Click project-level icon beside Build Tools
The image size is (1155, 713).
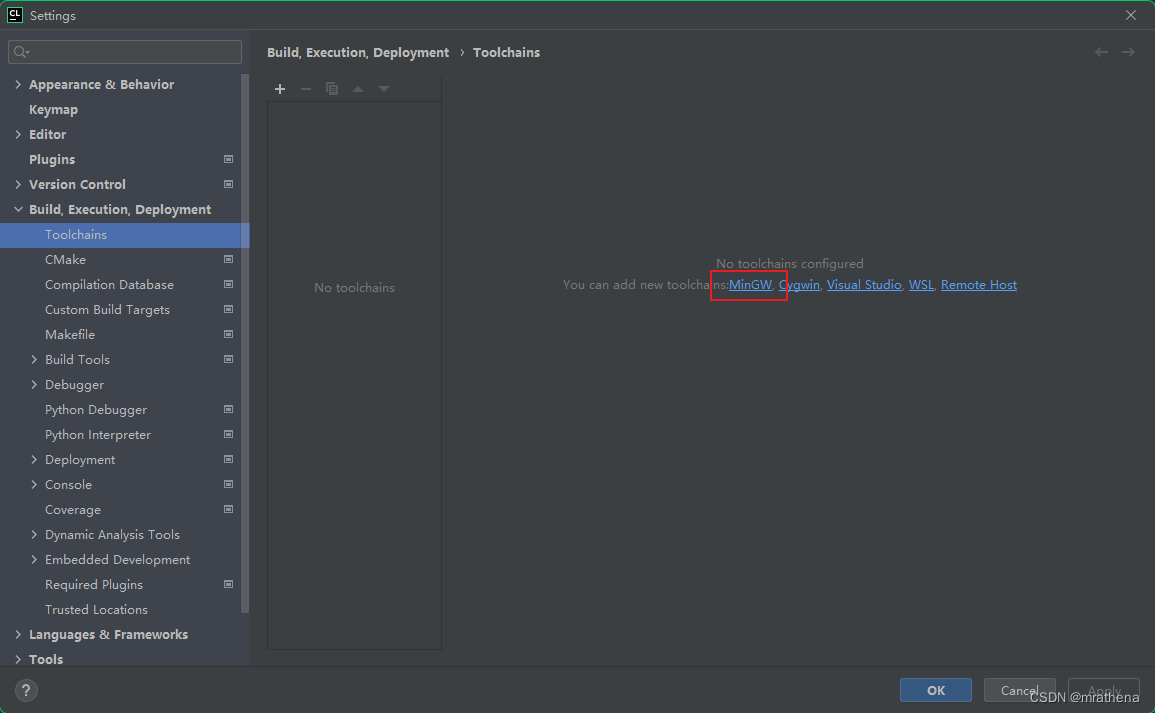point(228,359)
